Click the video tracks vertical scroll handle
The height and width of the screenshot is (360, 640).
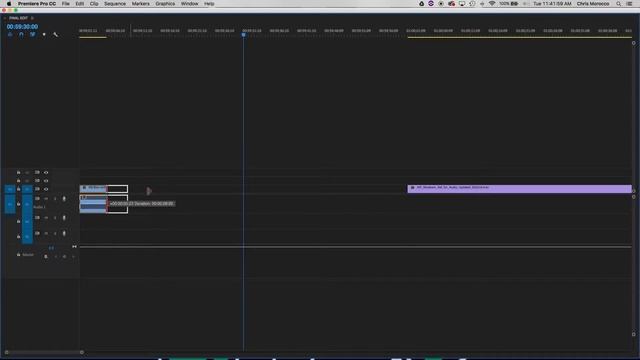pyautogui.click(x=633, y=43)
